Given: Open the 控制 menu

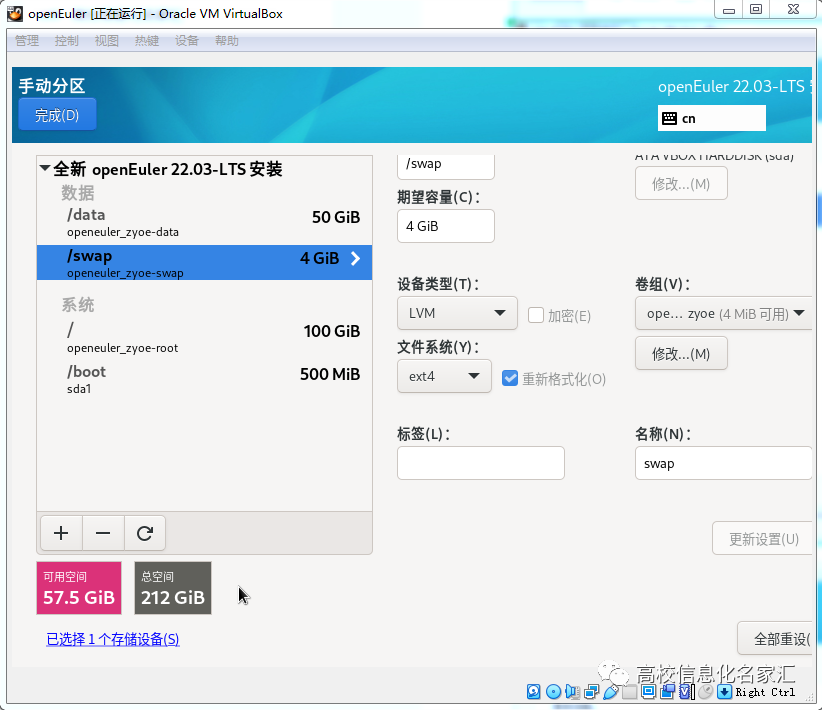Looking at the screenshot, I should pos(66,40).
